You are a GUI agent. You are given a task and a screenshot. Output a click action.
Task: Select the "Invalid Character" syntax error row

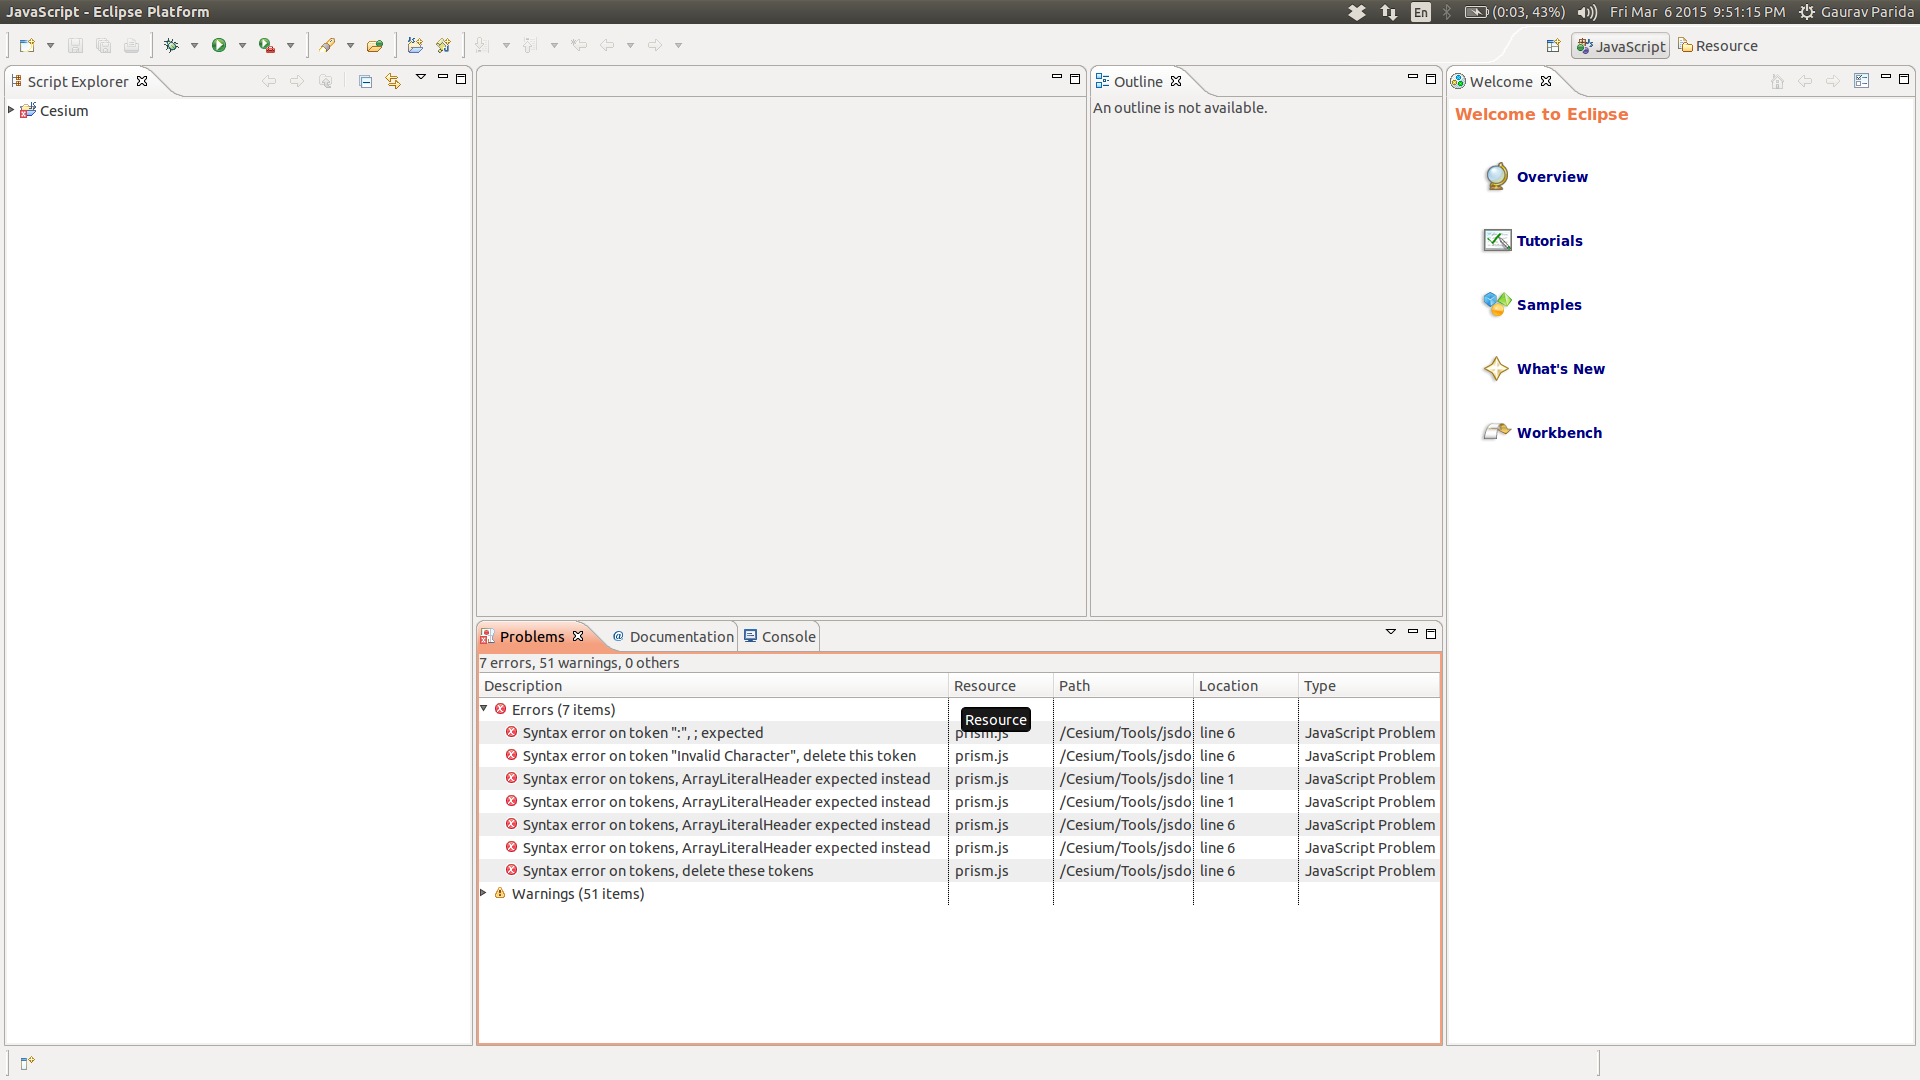[718, 756]
